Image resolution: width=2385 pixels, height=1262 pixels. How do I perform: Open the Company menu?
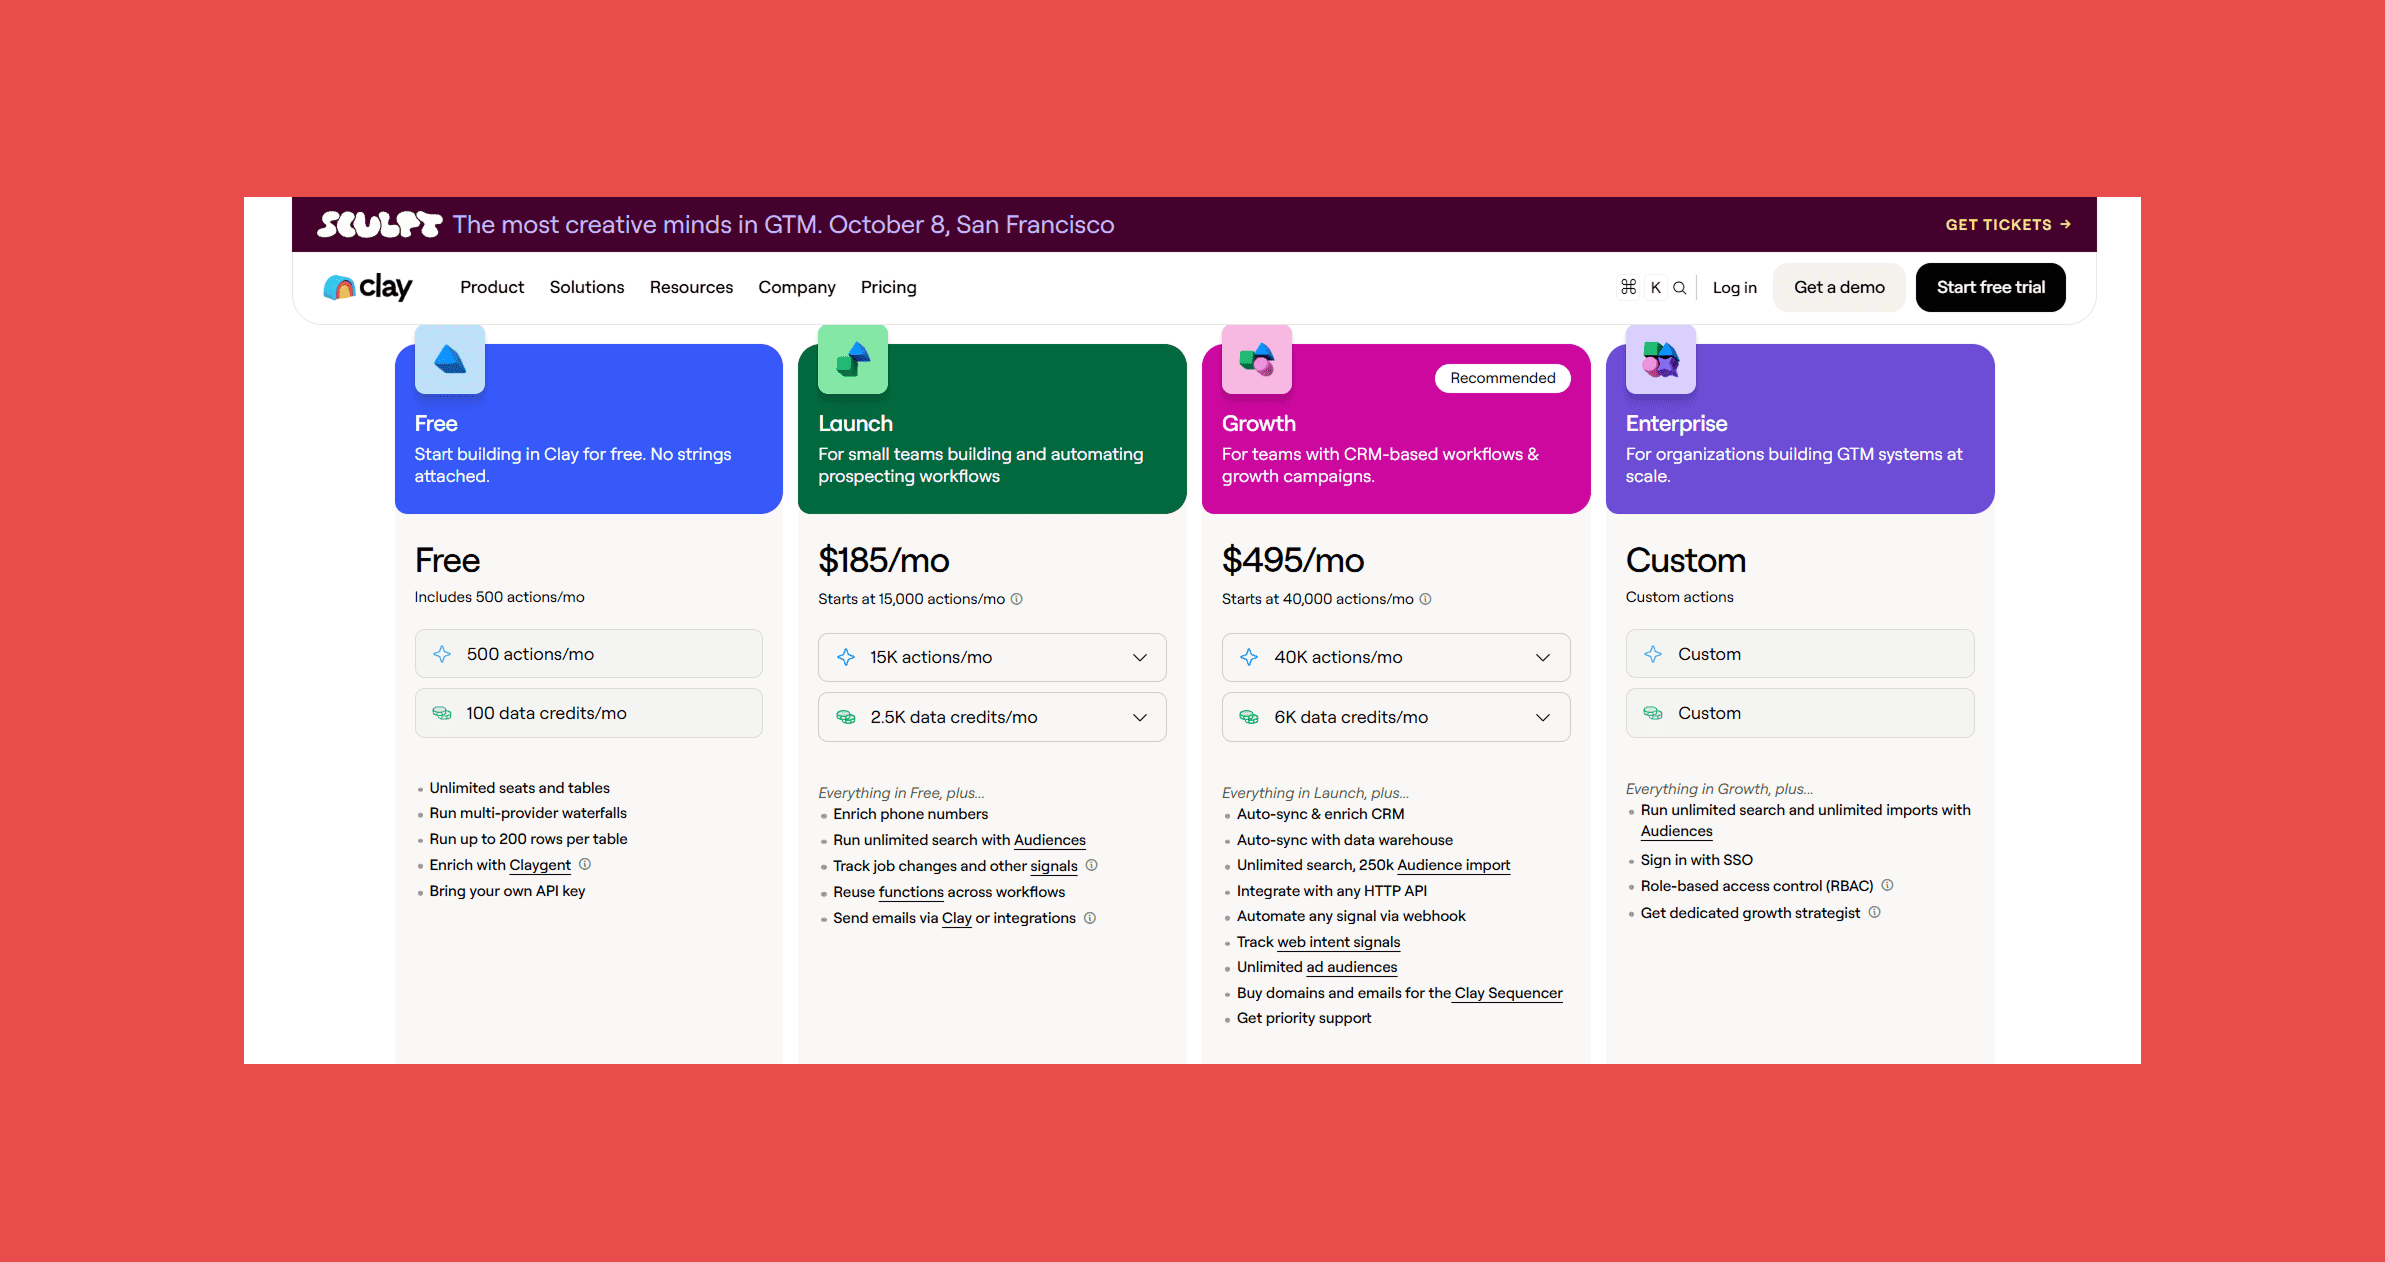pyautogui.click(x=797, y=287)
